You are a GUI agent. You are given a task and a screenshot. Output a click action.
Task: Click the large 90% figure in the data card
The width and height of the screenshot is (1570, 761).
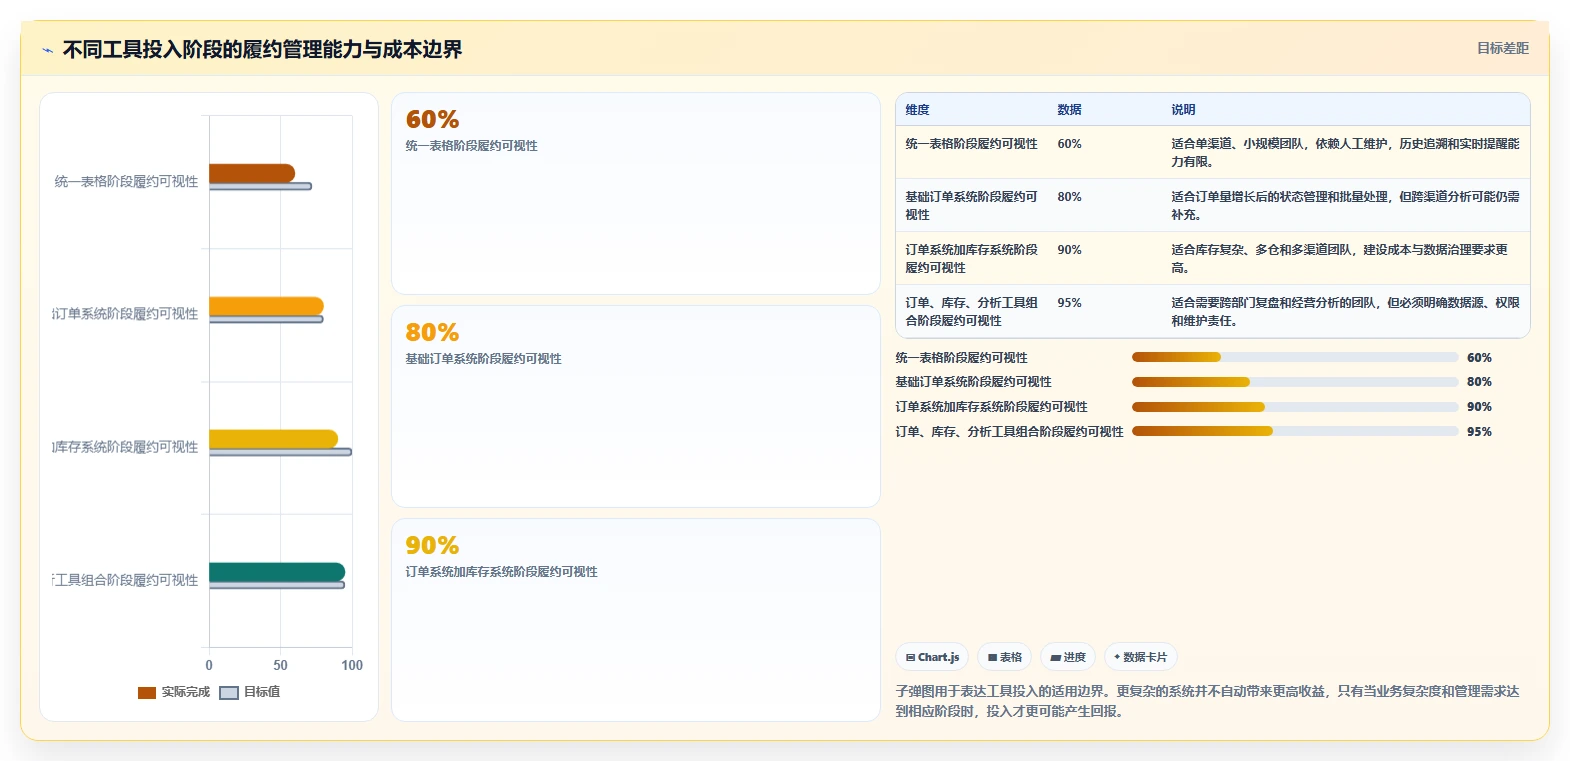(x=432, y=546)
